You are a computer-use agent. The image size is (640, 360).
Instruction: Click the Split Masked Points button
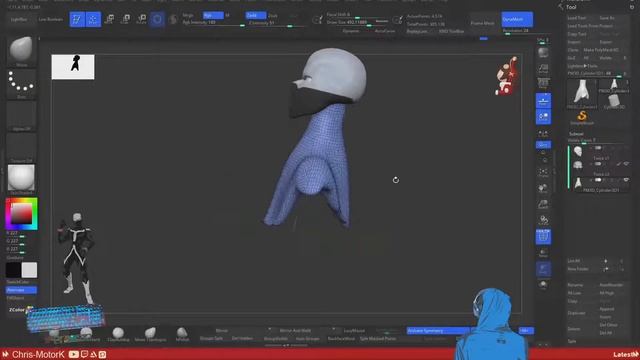378,338
